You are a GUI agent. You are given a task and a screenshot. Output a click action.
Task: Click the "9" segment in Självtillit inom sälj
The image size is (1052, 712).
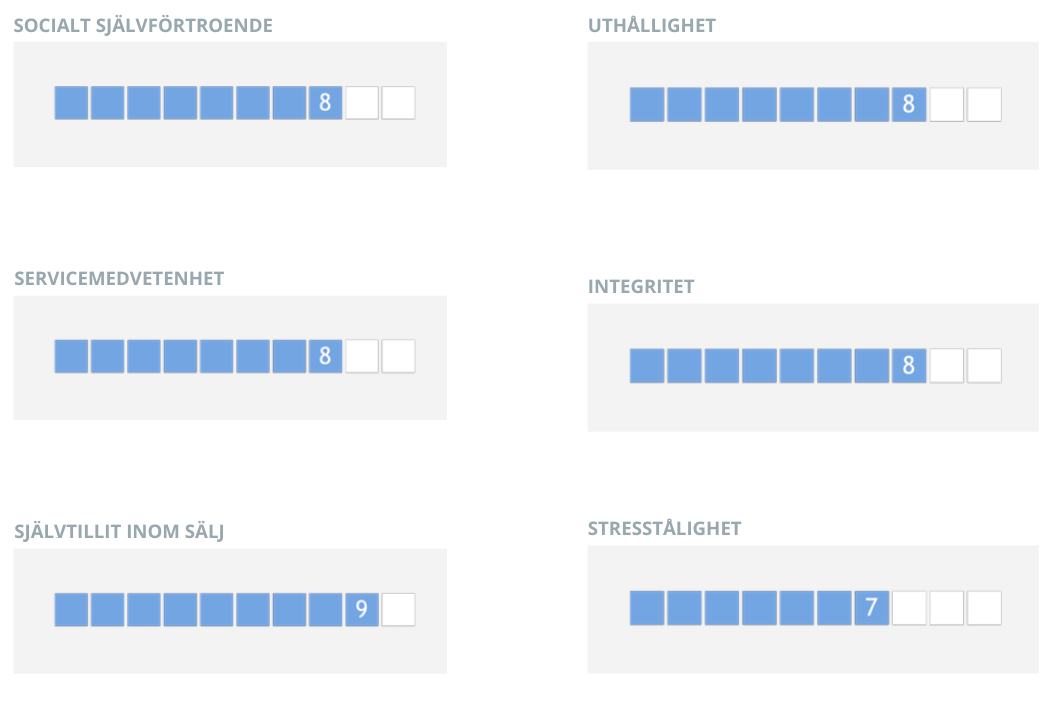pyautogui.click(x=362, y=610)
